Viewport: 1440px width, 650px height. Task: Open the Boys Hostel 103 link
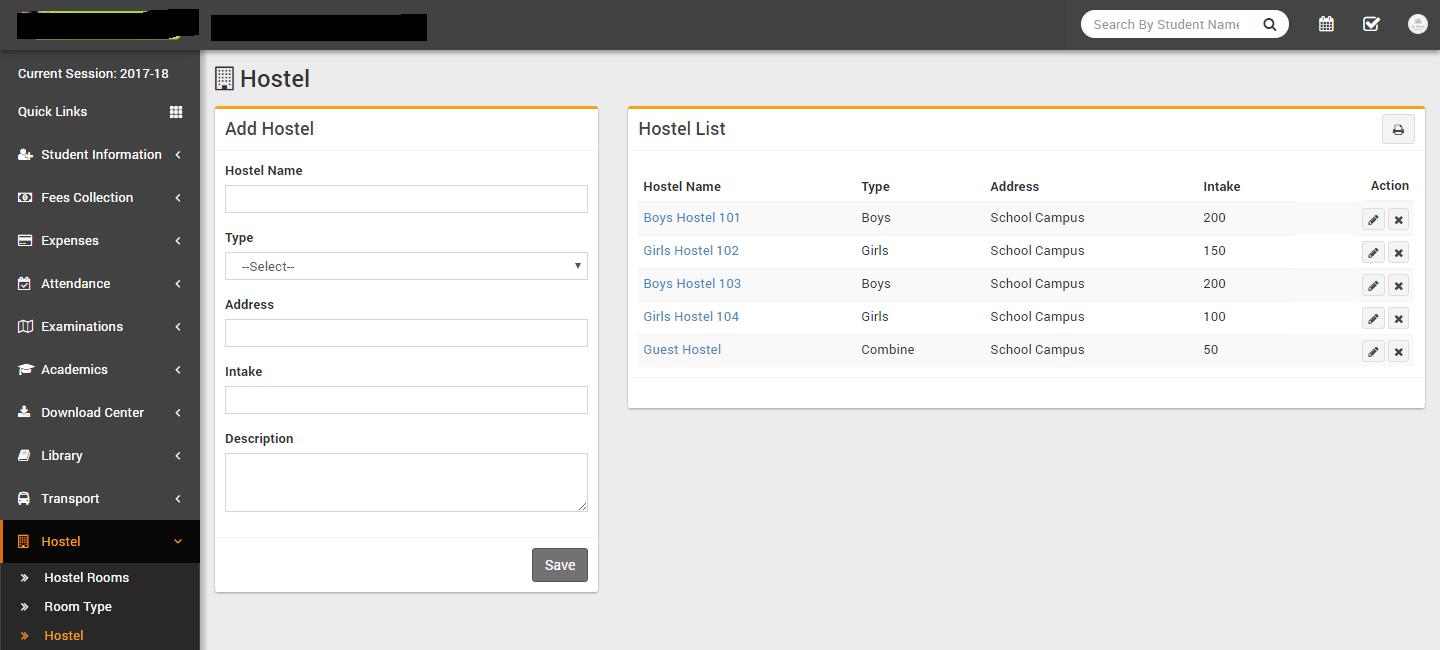[x=692, y=284]
